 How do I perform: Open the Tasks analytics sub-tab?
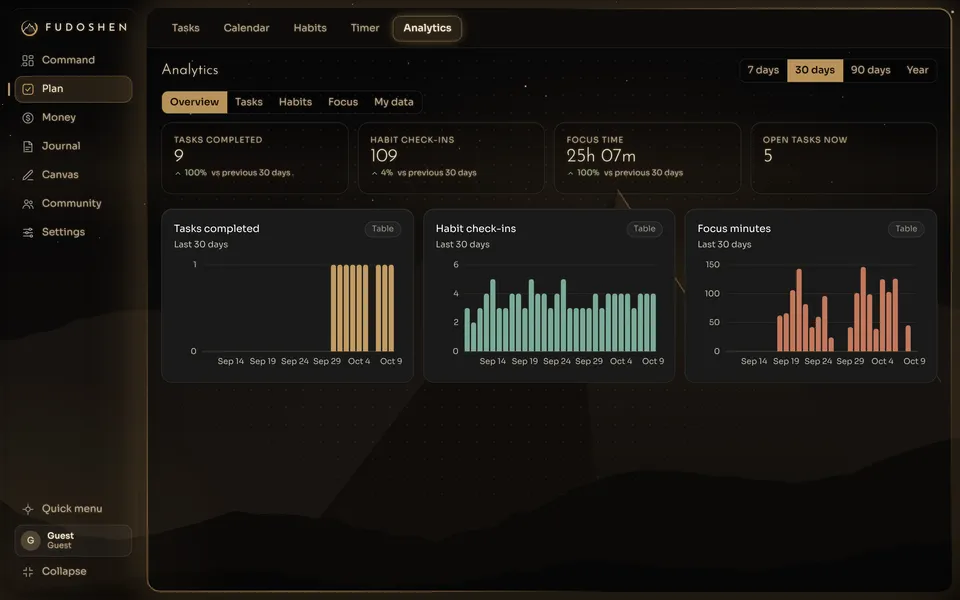pos(249,102)
